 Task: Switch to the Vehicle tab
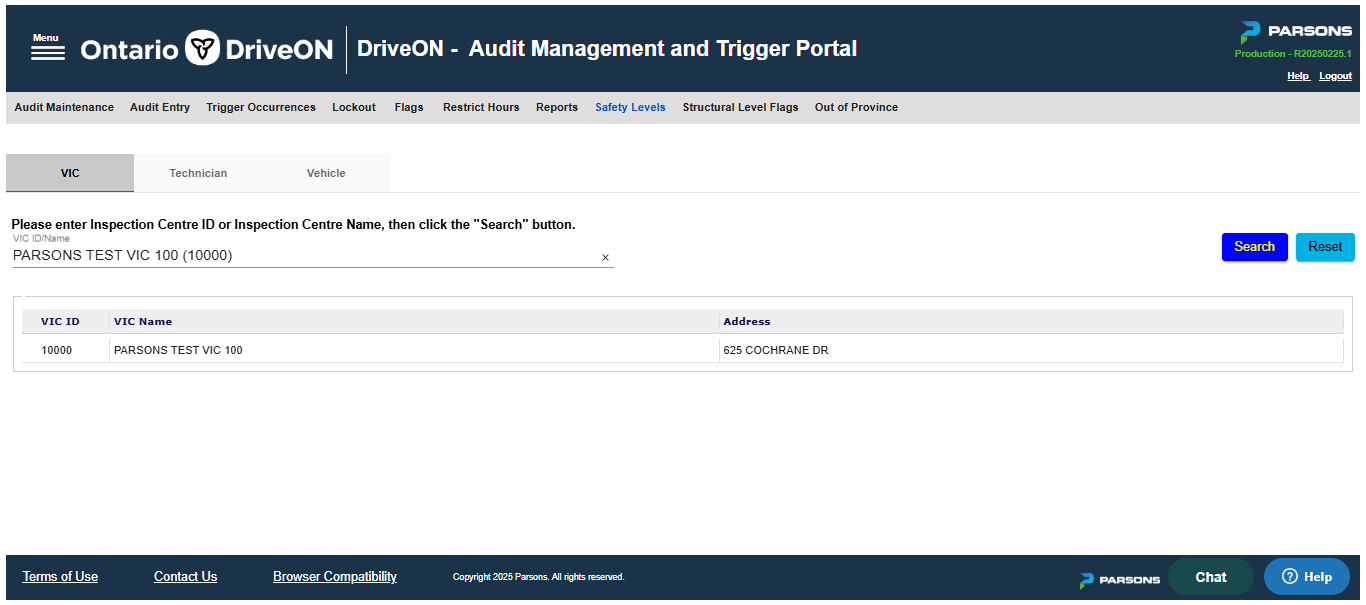326,173
